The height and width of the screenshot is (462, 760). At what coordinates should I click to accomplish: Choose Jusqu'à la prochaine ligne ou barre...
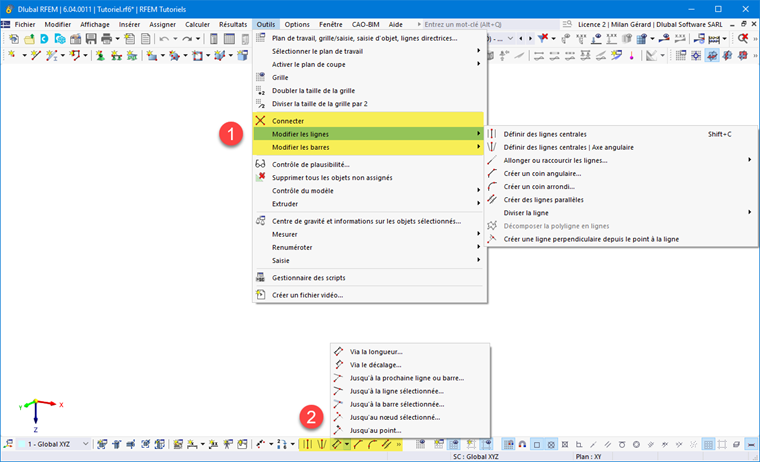point(407,378)
